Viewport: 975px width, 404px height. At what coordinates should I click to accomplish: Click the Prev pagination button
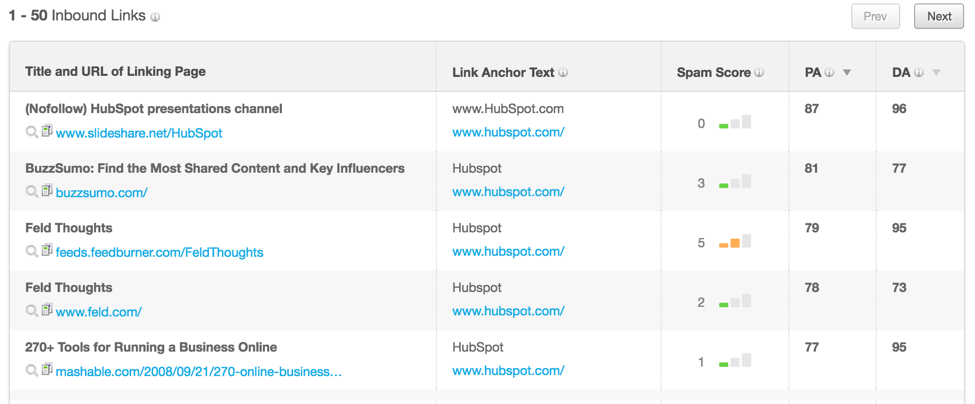(x=875, y=16)
